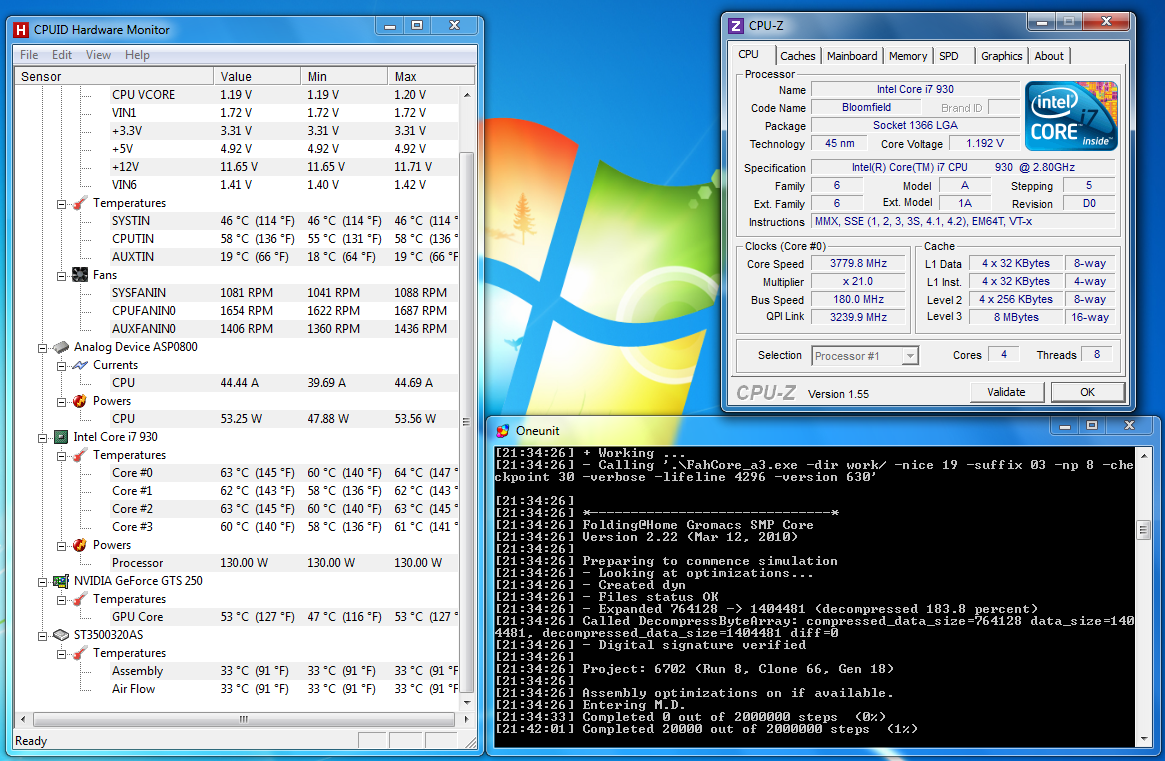Click the CPU-Z title bar icon

pos(736,26)
